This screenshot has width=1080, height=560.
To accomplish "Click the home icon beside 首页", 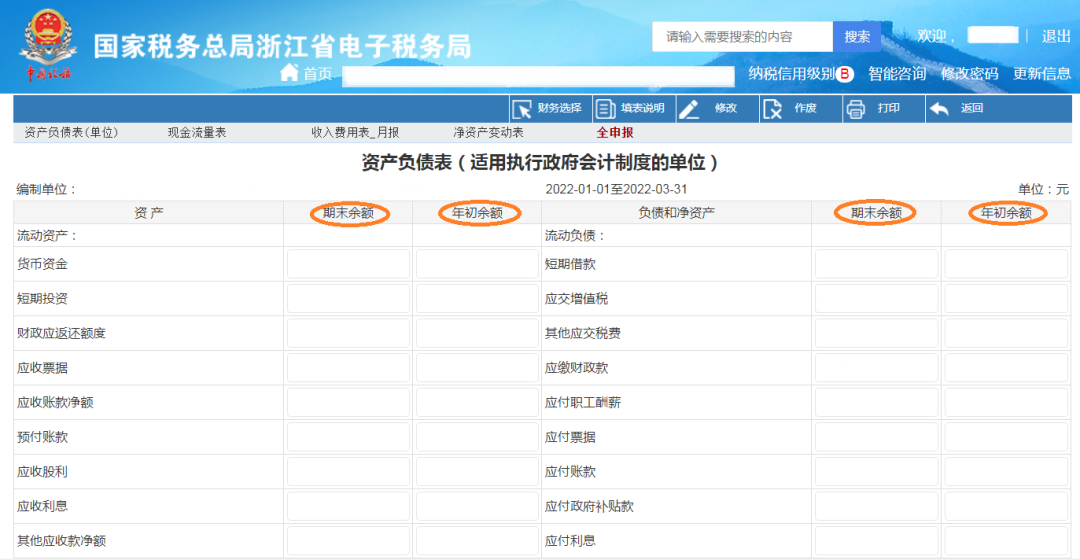I will (289, 72).
